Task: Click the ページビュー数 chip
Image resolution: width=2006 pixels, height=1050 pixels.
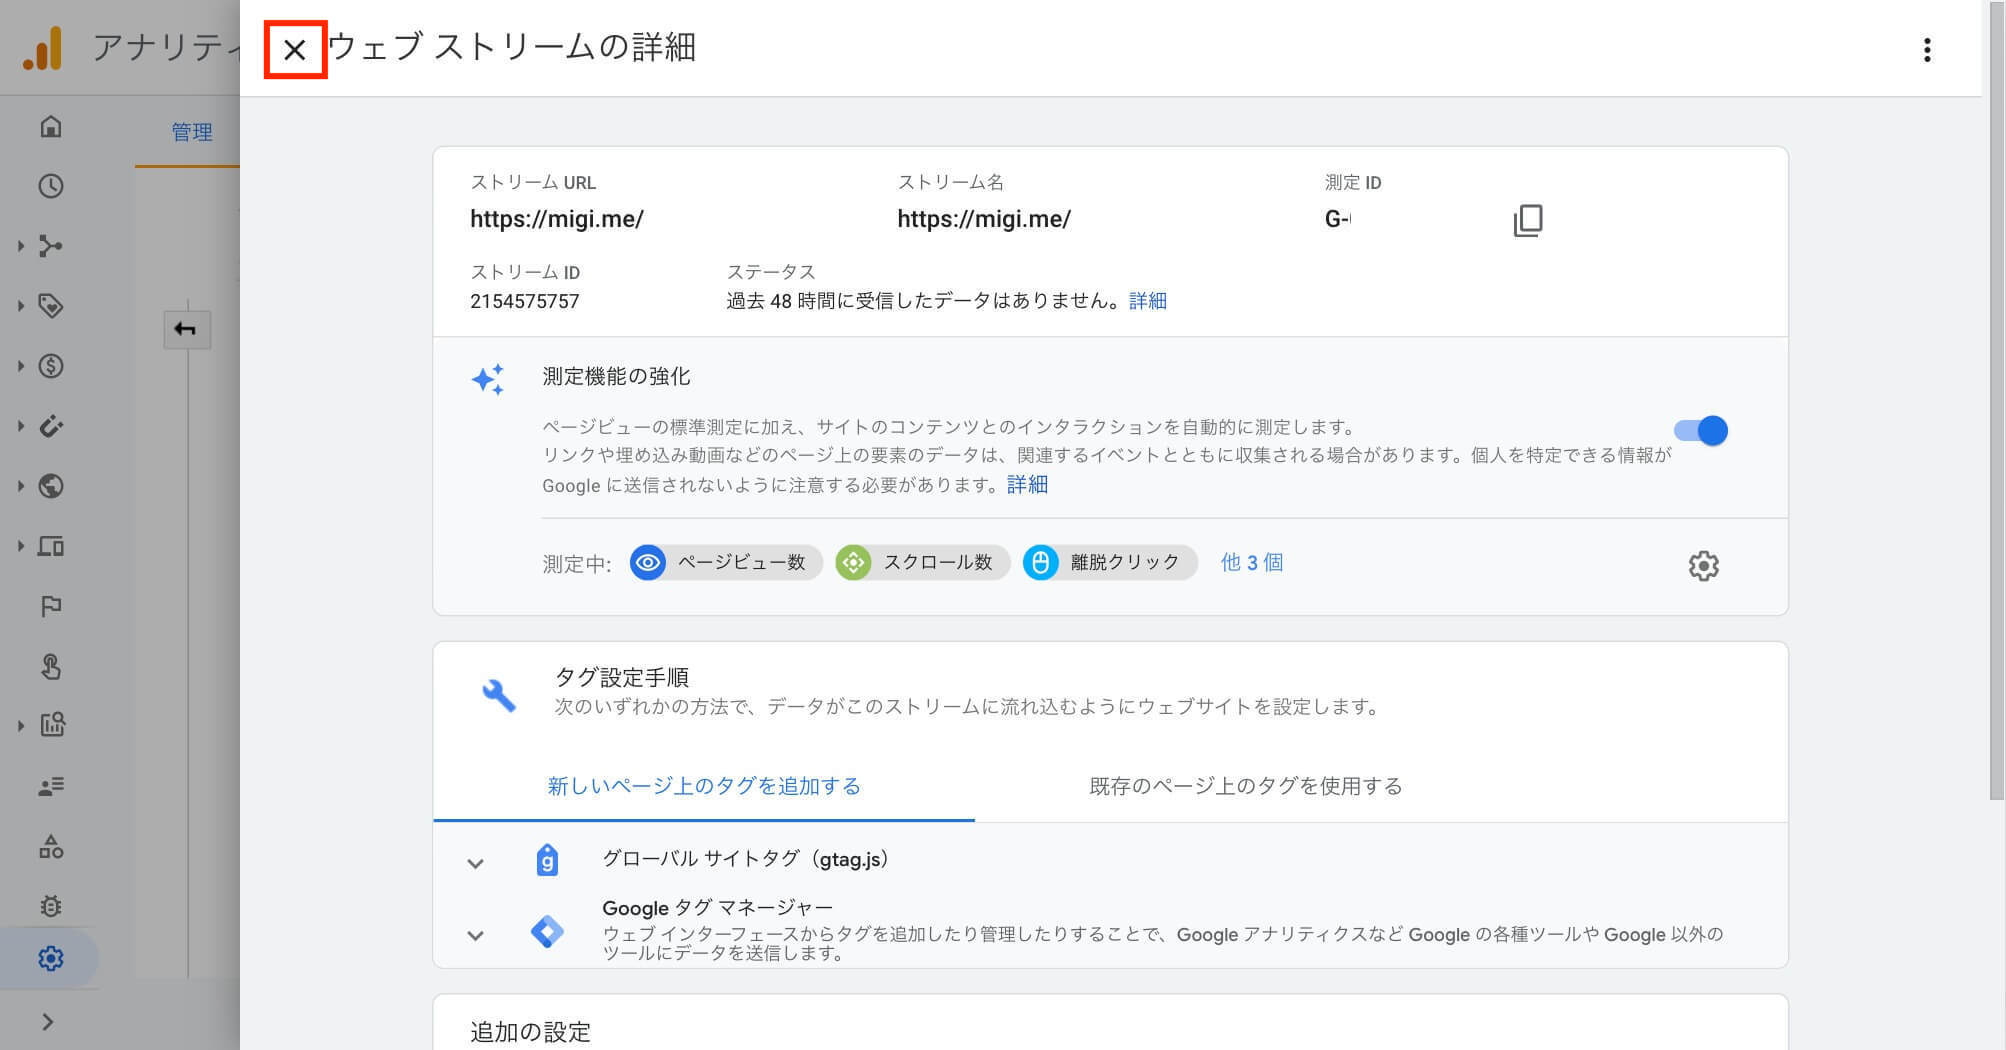Action: pos(726,563)
